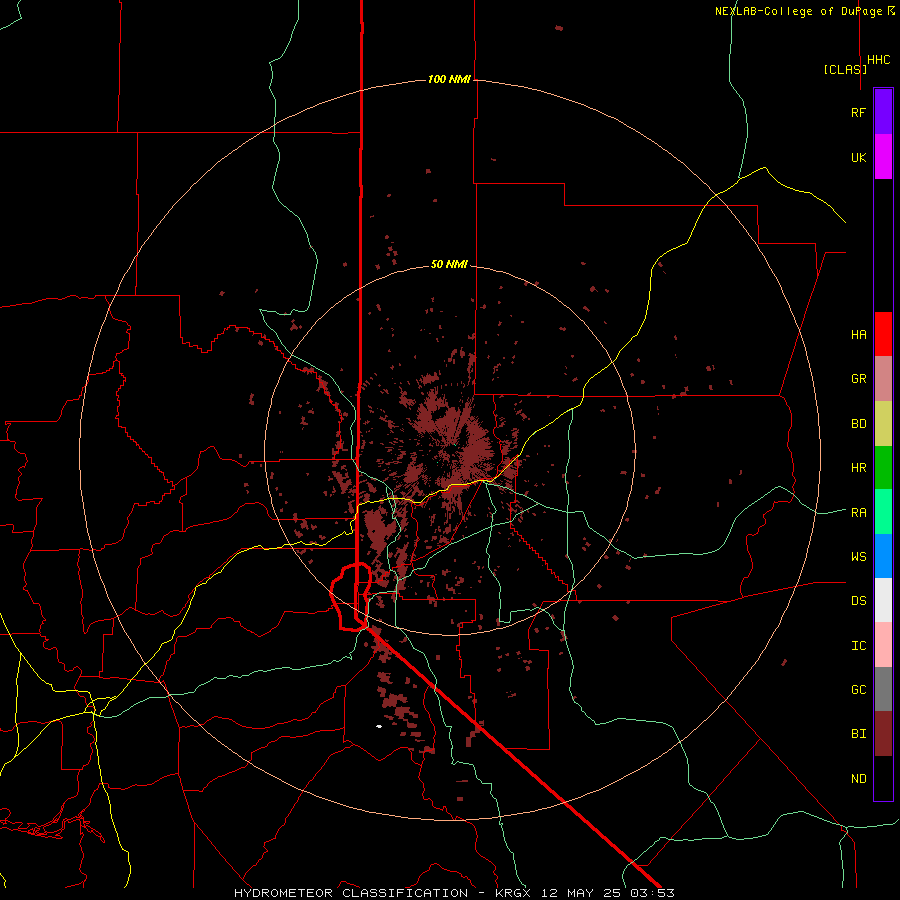Click the 'ND' legend label text
This screenshot has height=900, width=900.
pyautogui.click(x=859, y=778)
